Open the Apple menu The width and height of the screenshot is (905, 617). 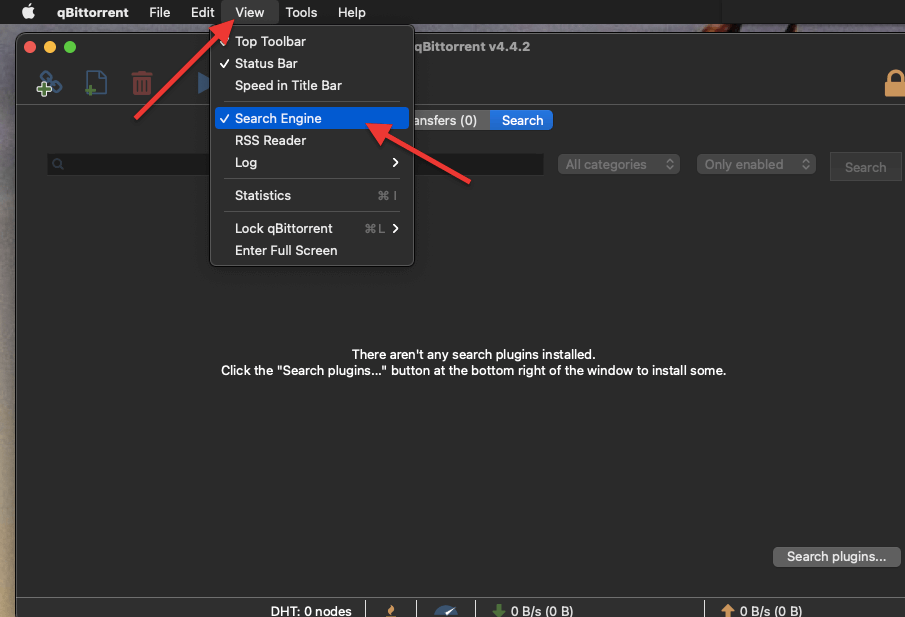coord(28,12)
